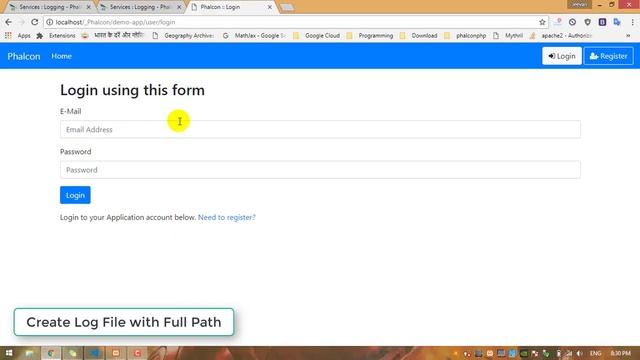Click the blue B extension icon
The width and height of the screenshot is (640, 360).
[x=602, y=22]
